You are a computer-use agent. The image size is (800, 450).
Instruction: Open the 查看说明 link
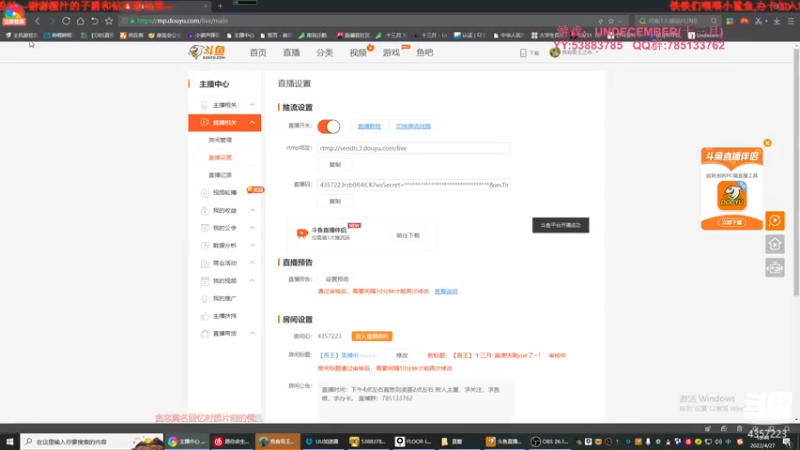(446, 291)
